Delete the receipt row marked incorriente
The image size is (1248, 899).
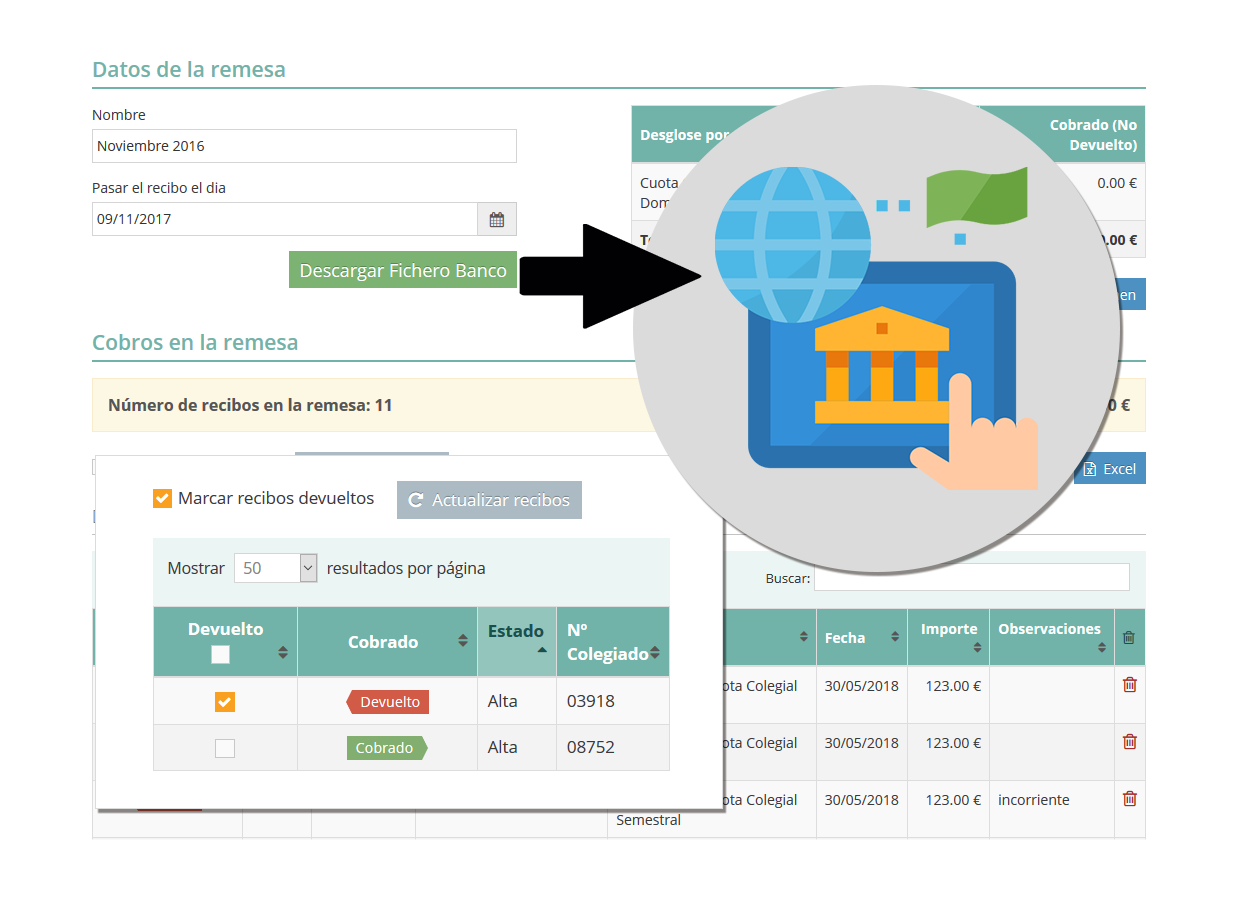(1130, 799)
